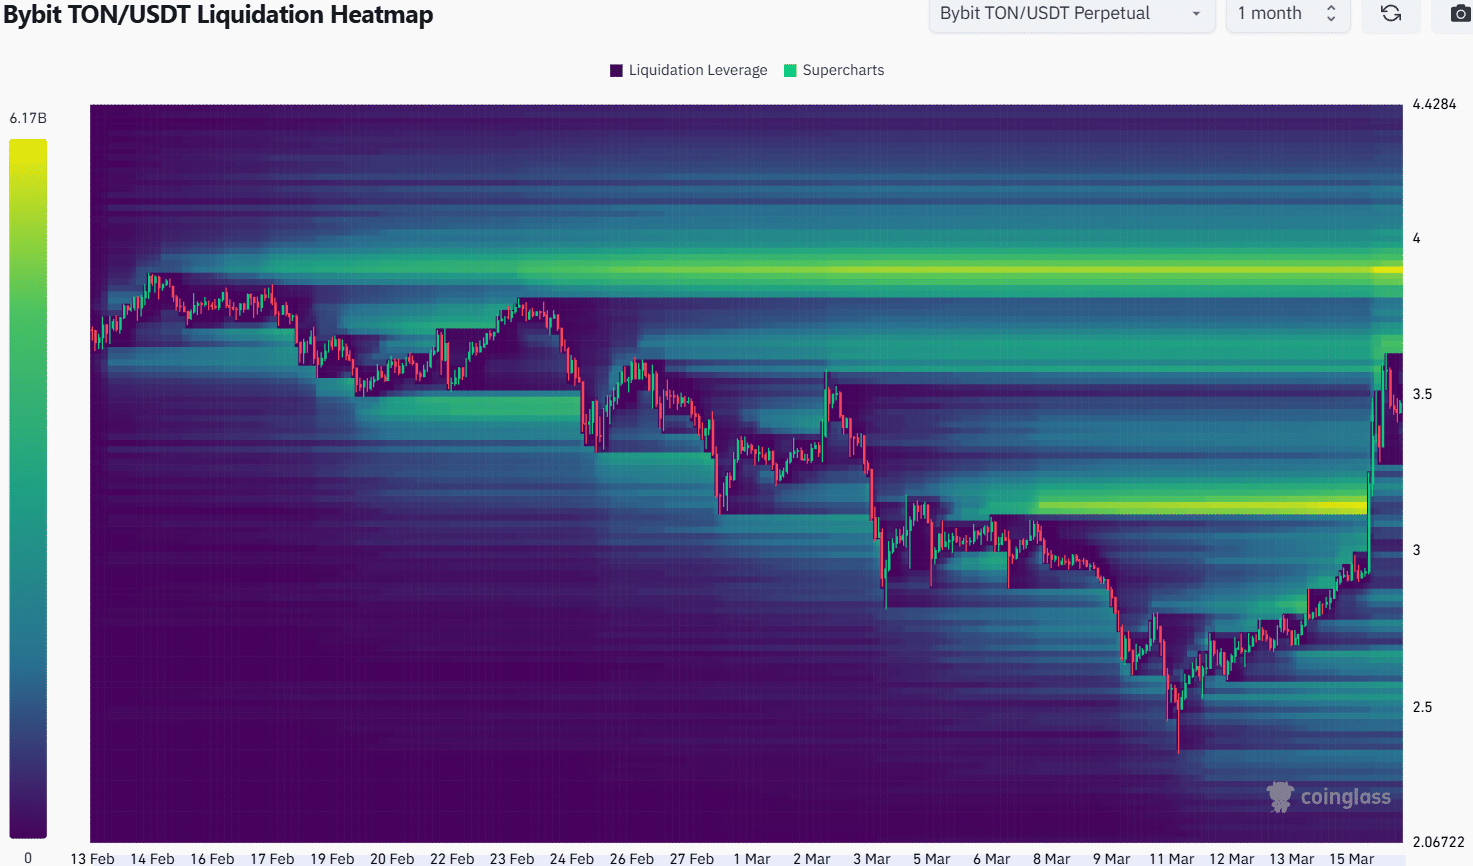
Task: Click the 2.5 price axis label
Action: coord(1422,707)
